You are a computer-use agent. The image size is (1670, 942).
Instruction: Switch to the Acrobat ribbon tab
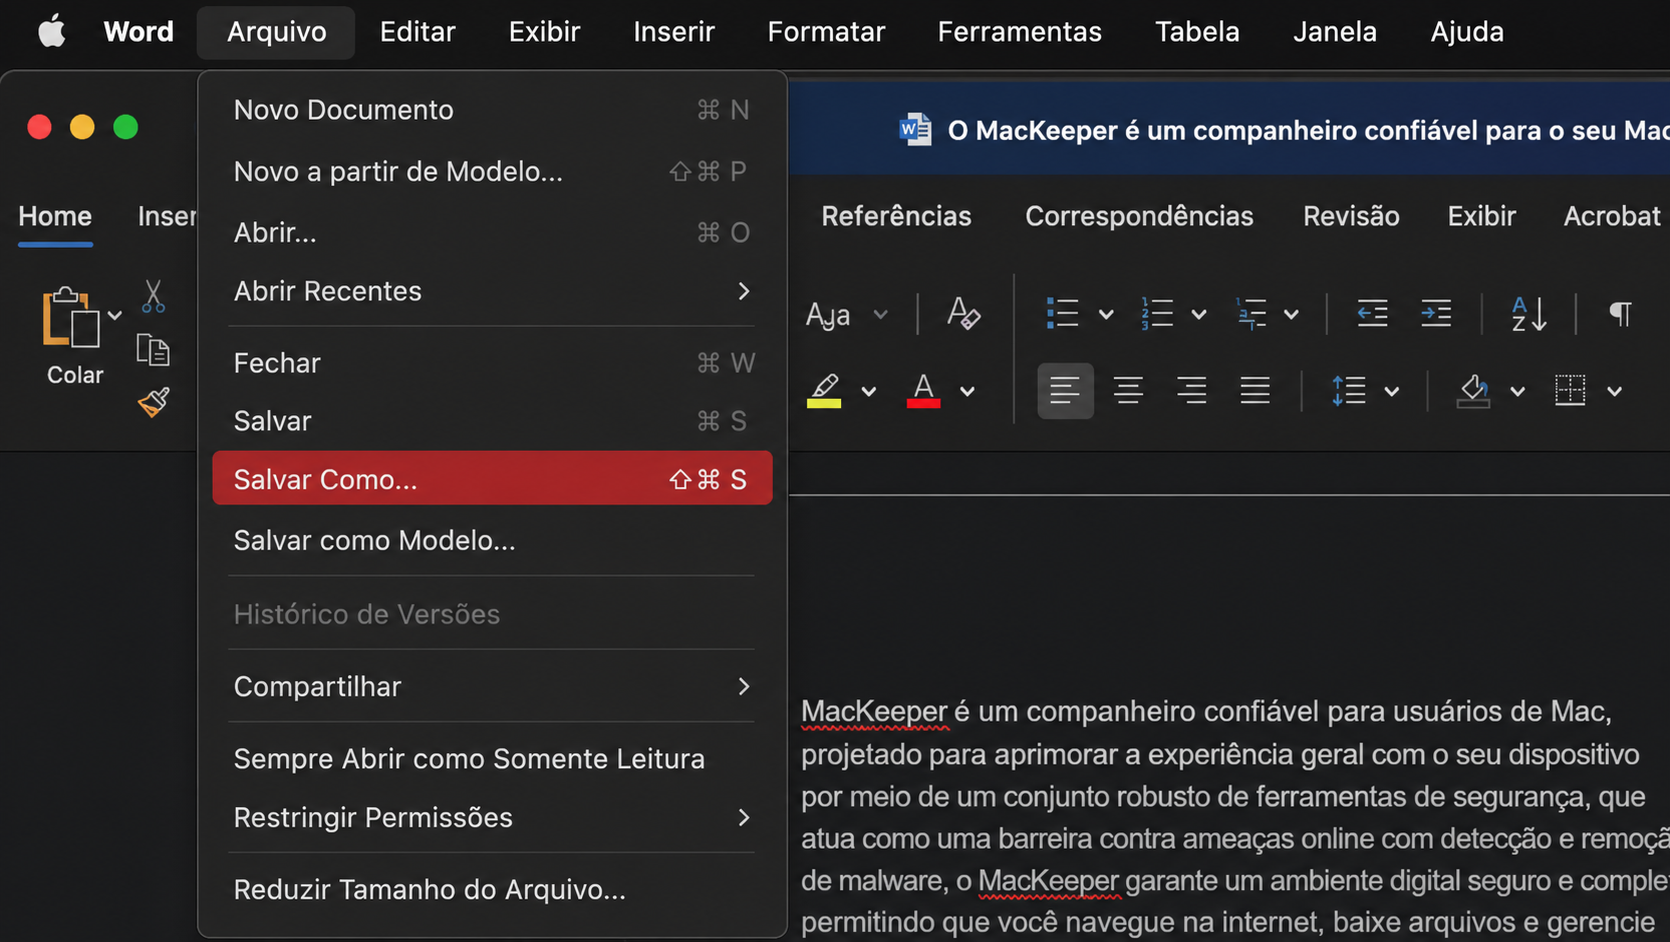click(x=1612, y=216)
